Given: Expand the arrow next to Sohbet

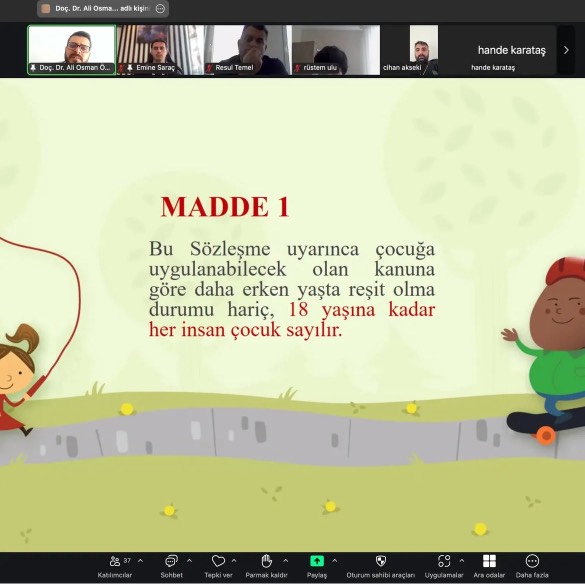Looking at the screenshot, I should 190,560.
